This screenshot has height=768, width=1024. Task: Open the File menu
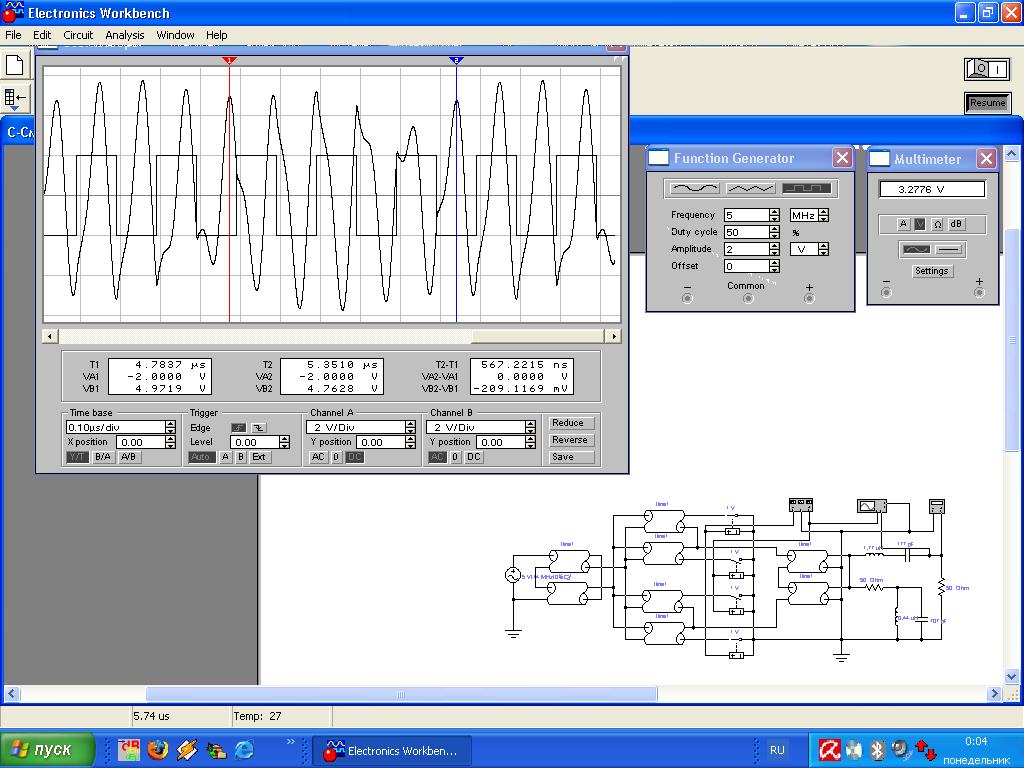pyautogui.click(x=13, y=35)
